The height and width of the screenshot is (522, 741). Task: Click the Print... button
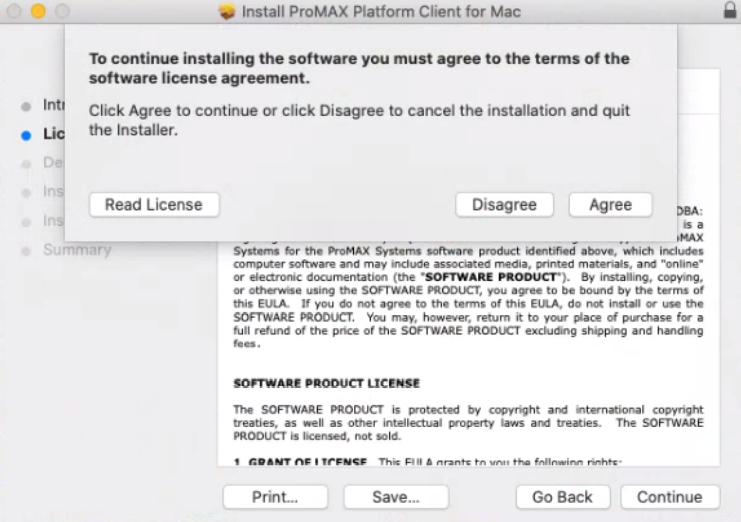[x=275, y=497]
